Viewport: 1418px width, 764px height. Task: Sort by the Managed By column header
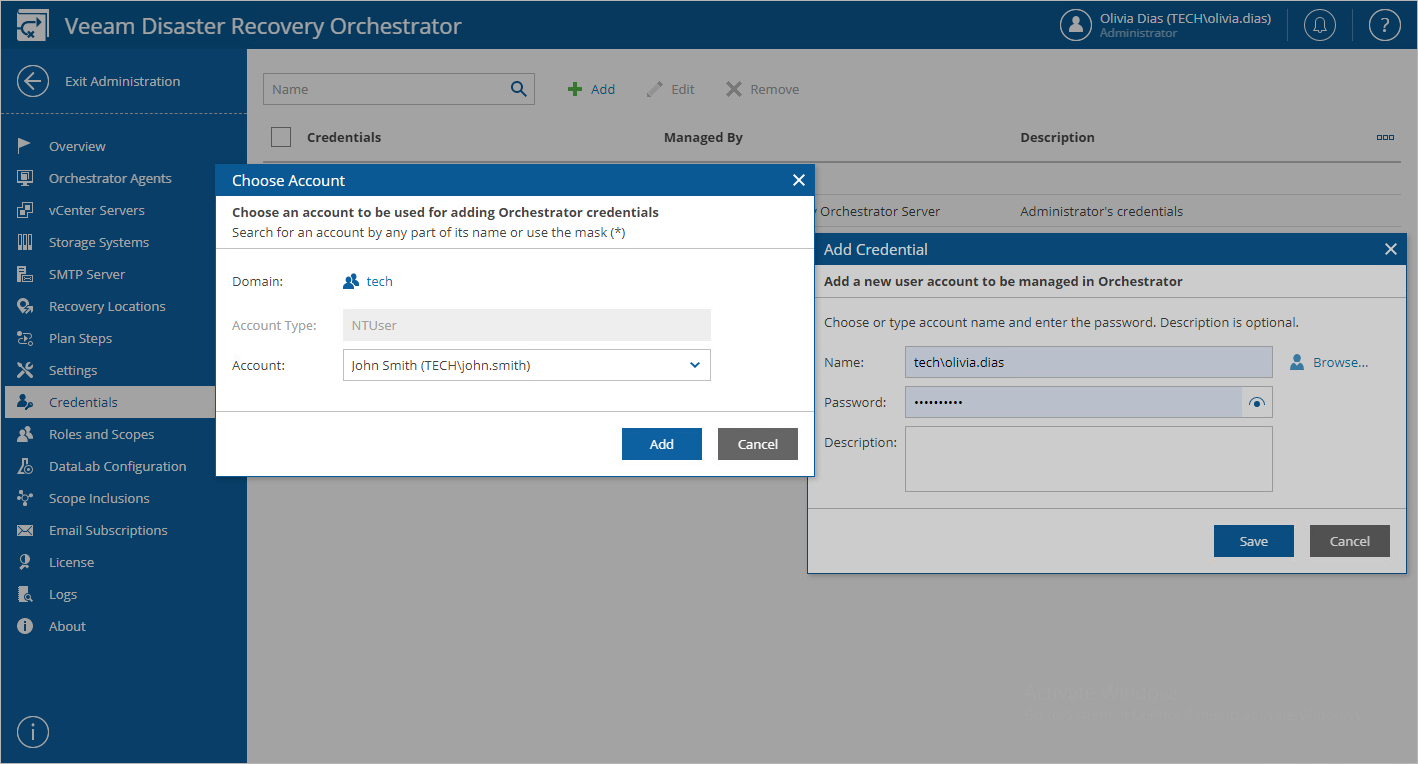pos(703,137)
